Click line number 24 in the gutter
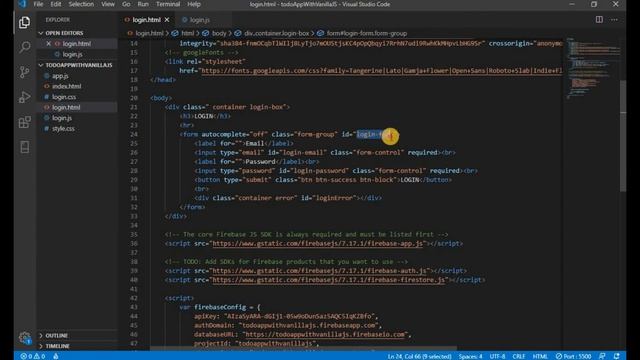The width and height of the screenshot is (640, 360). (x=134, y=134)
